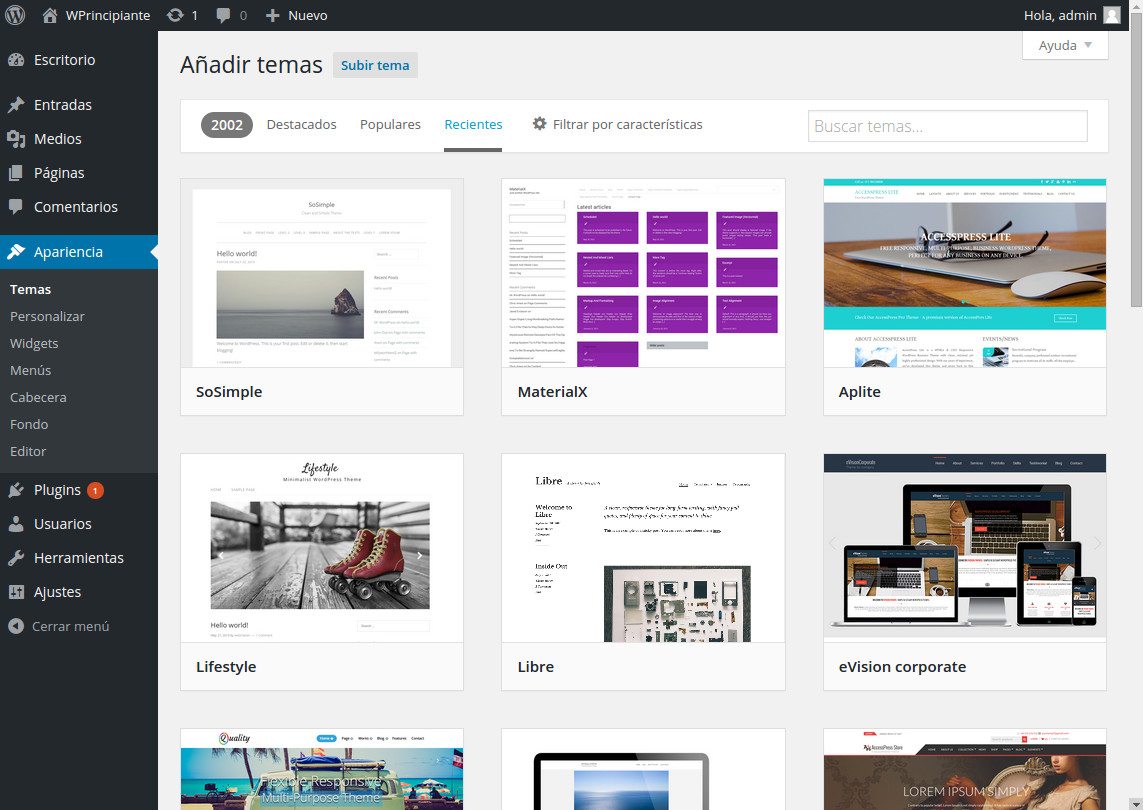Screen dimensions: 1143x810
Task: Click the Cerrar menú collapse arrow icon
Action: pos(16,626)
